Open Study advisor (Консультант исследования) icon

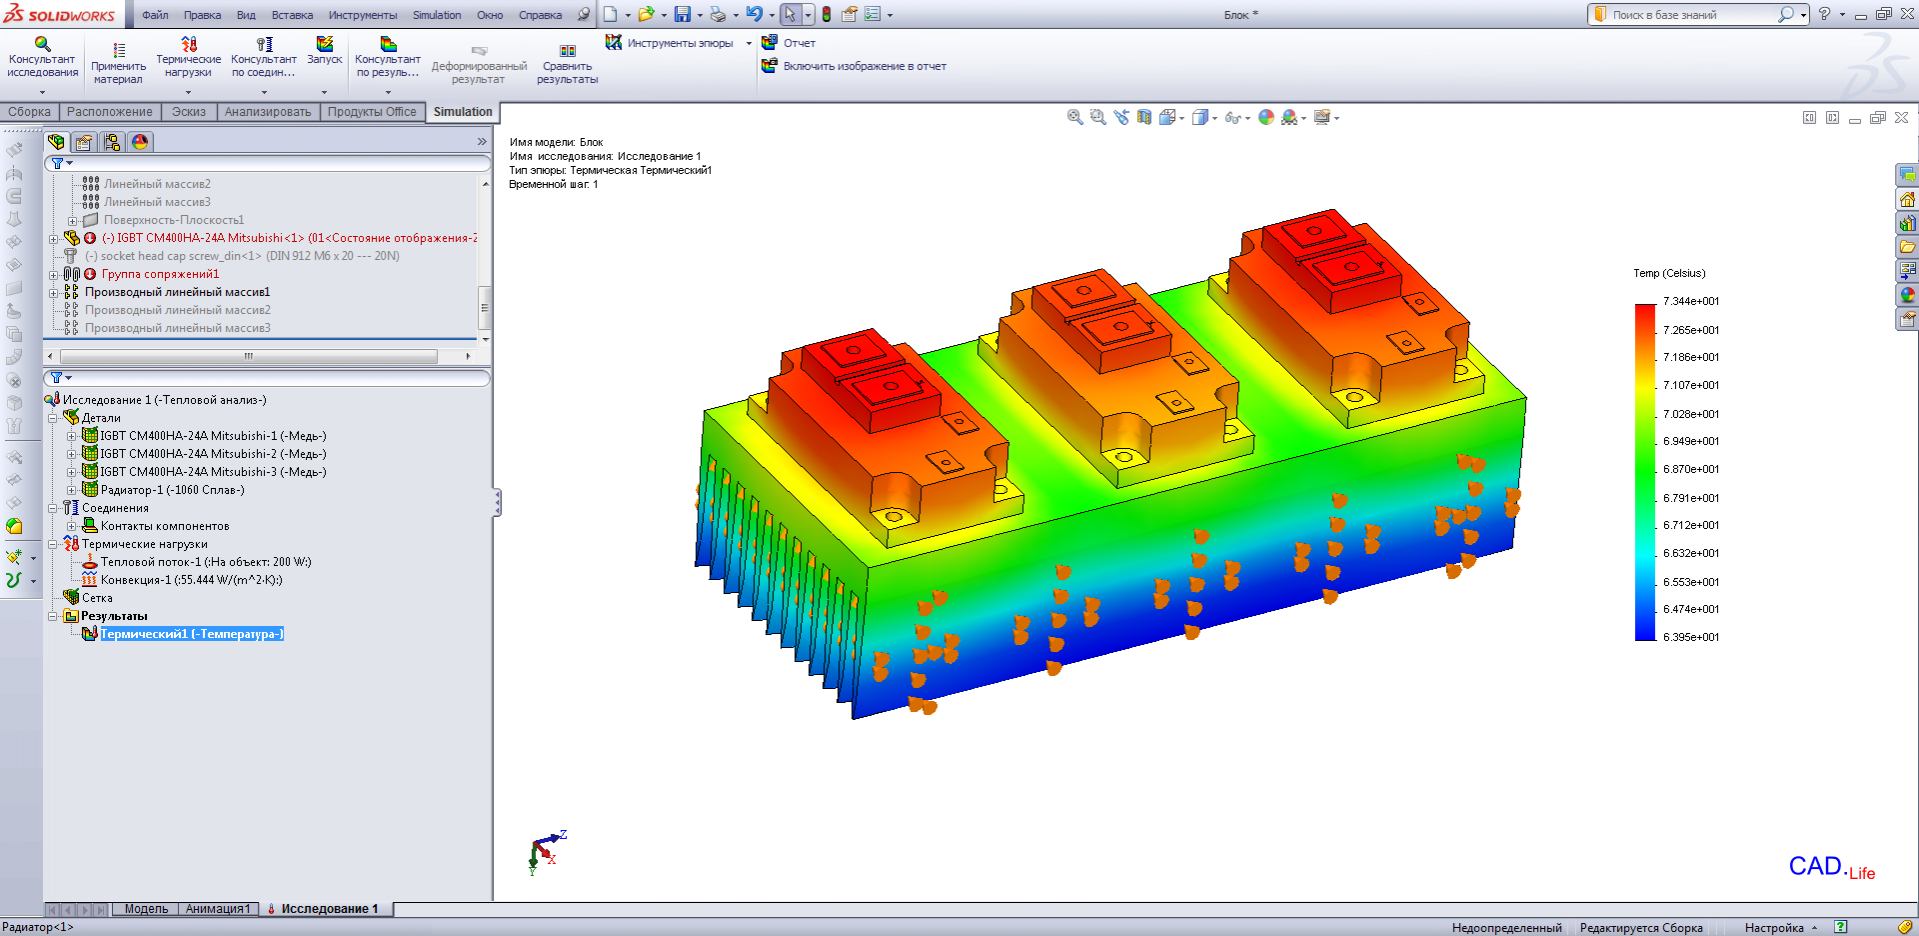coord(42,45)
